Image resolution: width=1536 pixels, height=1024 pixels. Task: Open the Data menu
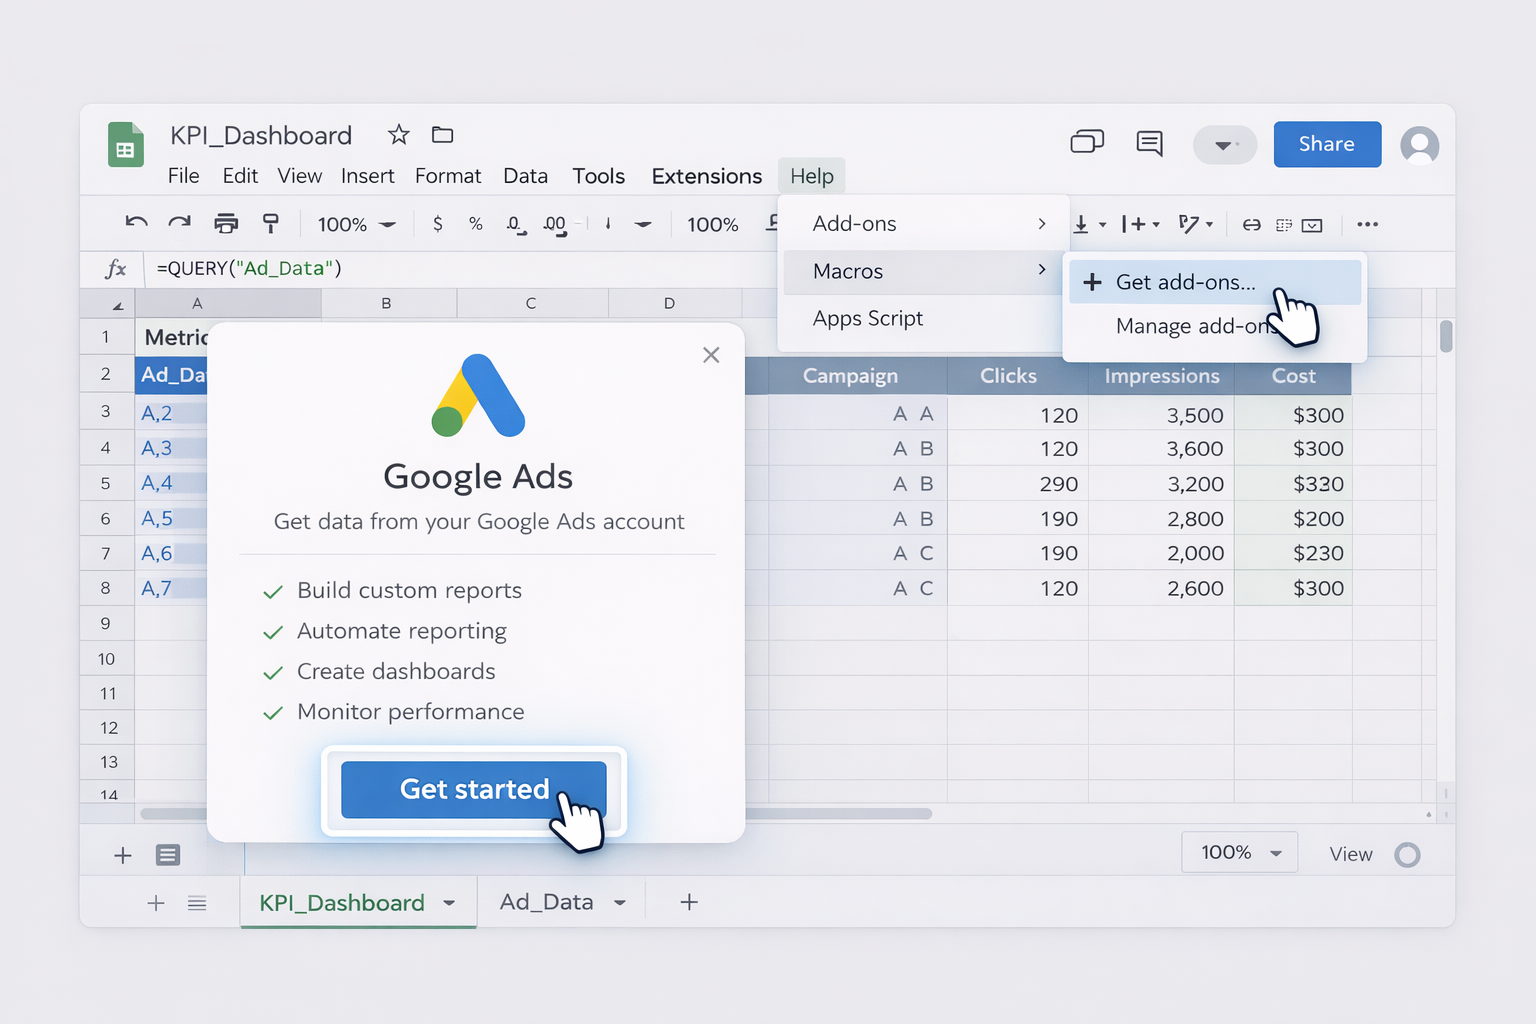(526, 176)
